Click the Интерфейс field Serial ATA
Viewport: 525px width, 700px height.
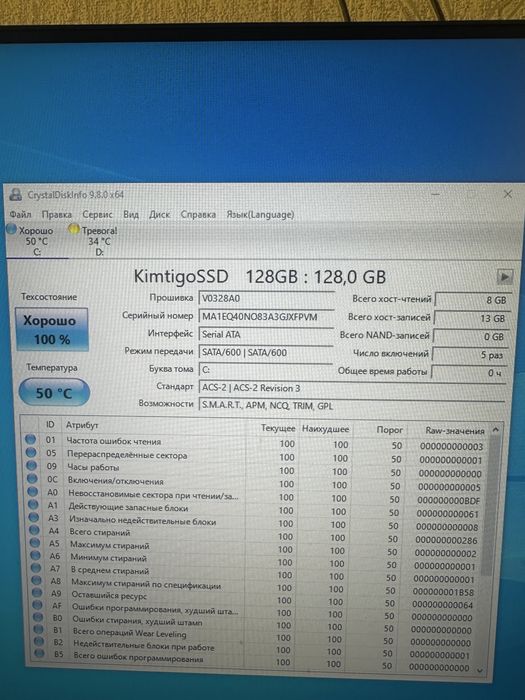click(x=266, y=334)
